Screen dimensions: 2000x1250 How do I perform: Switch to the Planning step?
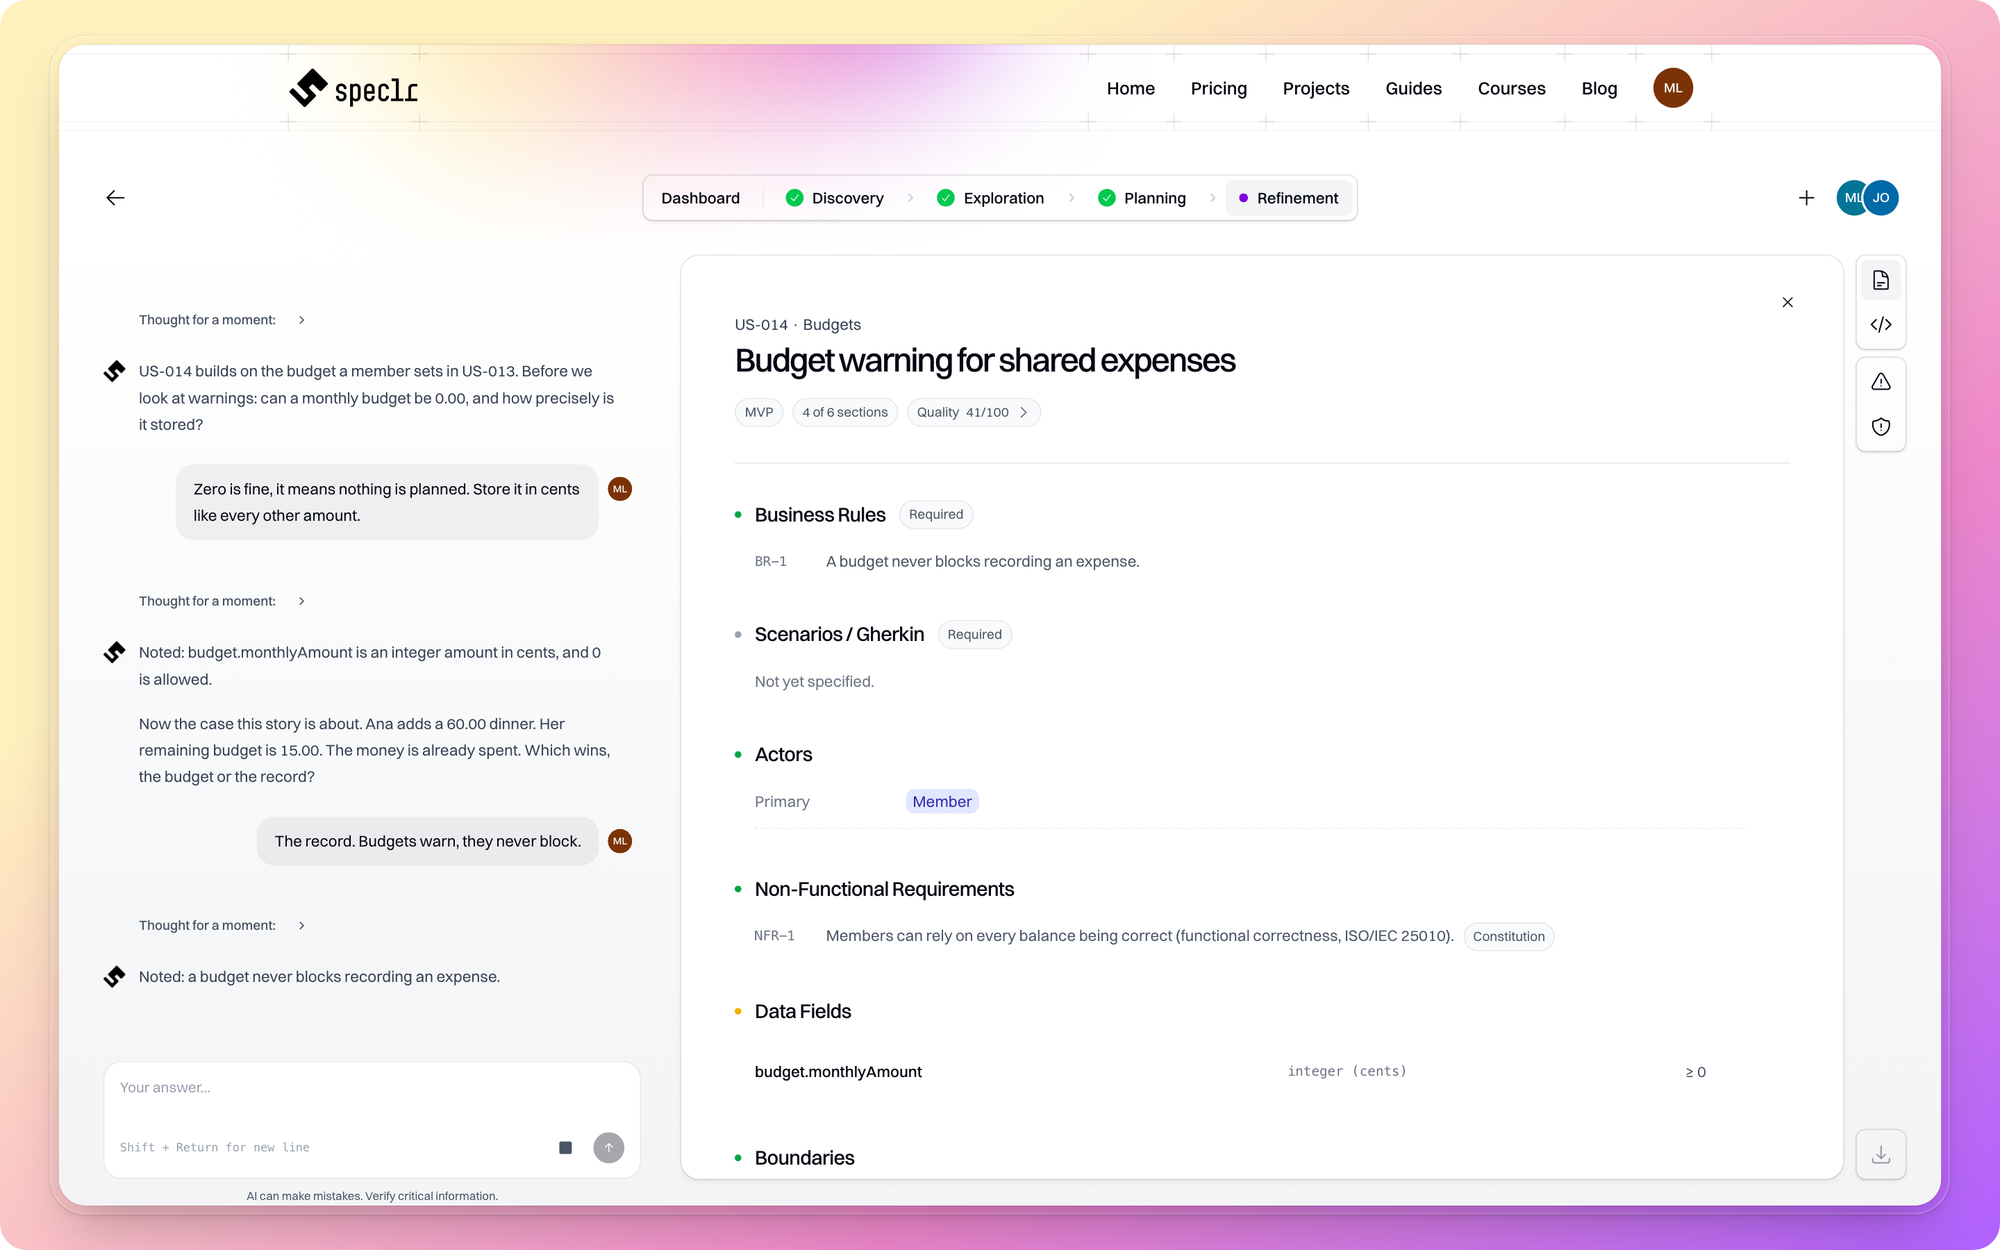(1142, 198)
